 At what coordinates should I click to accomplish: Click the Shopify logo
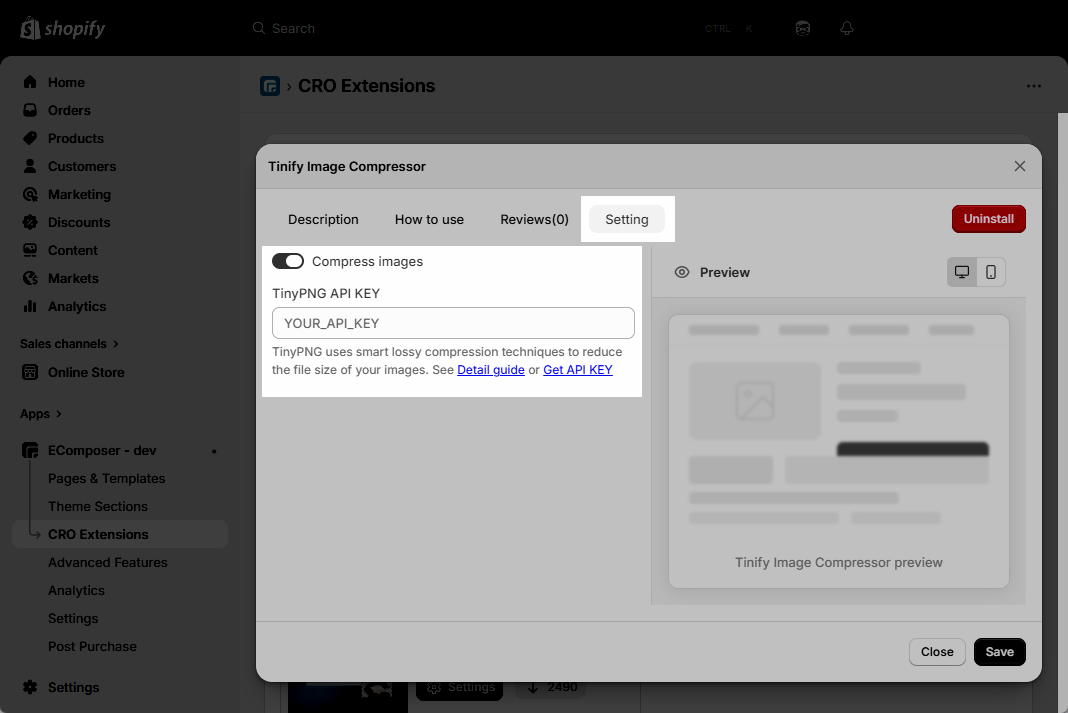63,29
